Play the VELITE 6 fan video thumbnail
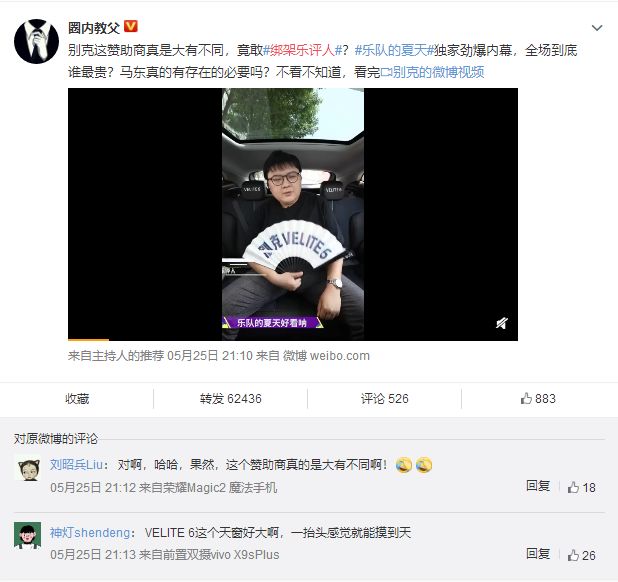 (293, 214)
